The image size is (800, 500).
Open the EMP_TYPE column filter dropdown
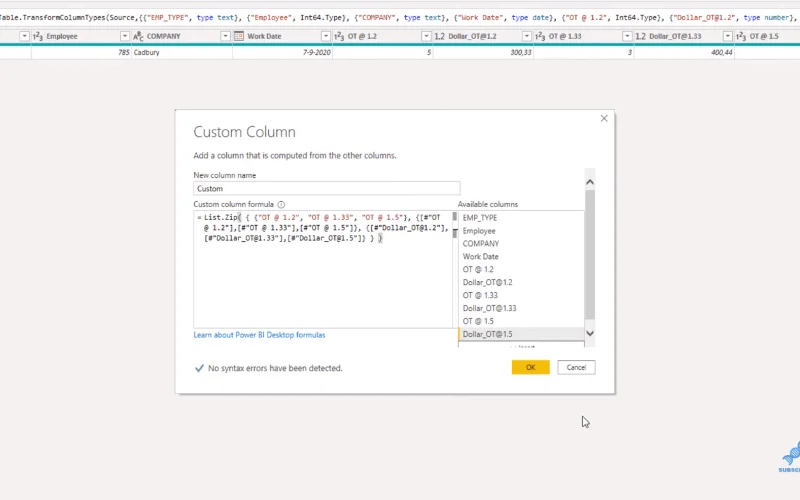point(24,36)
